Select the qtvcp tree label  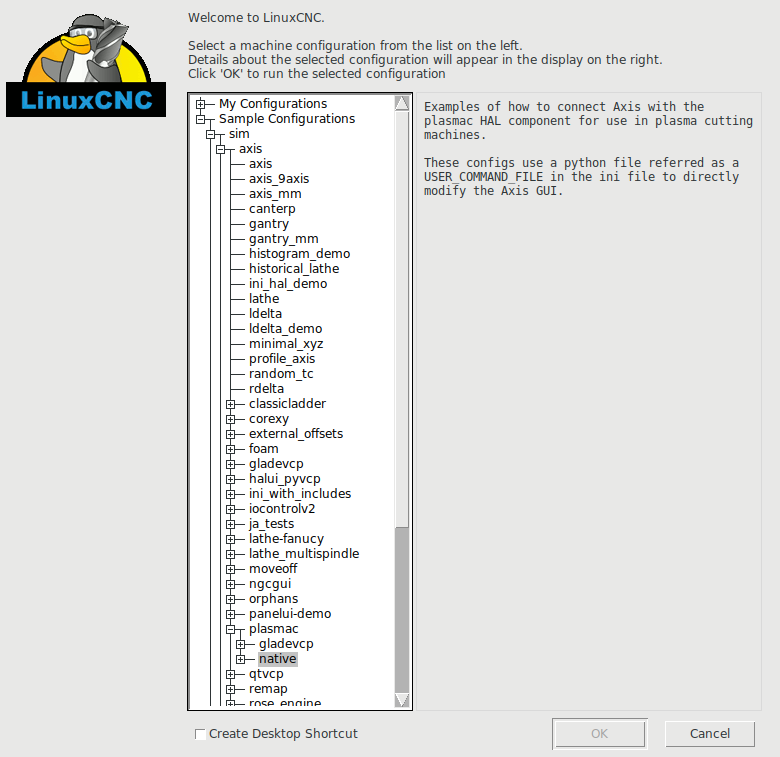pos(266,674)
